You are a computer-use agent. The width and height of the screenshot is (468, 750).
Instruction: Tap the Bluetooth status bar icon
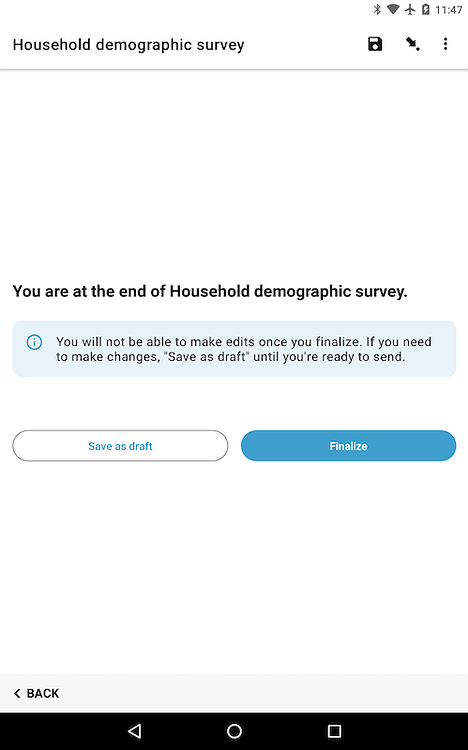[x=377, y=9]
